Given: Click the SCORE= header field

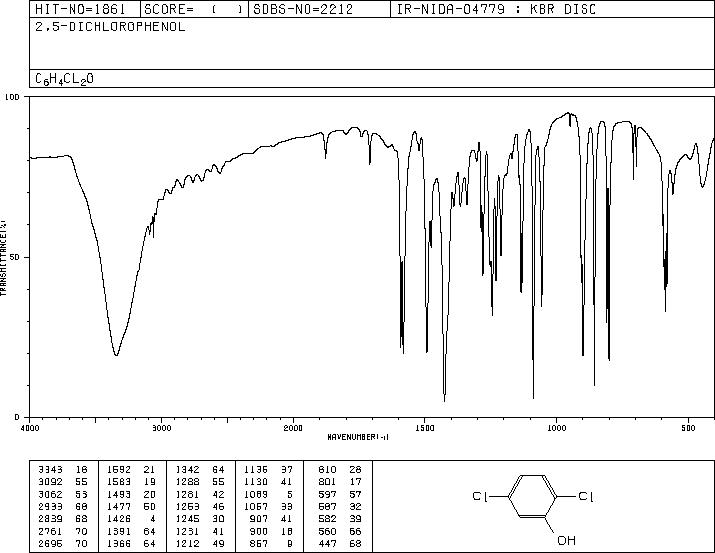Looking at the screenshot, I should 194,9.
